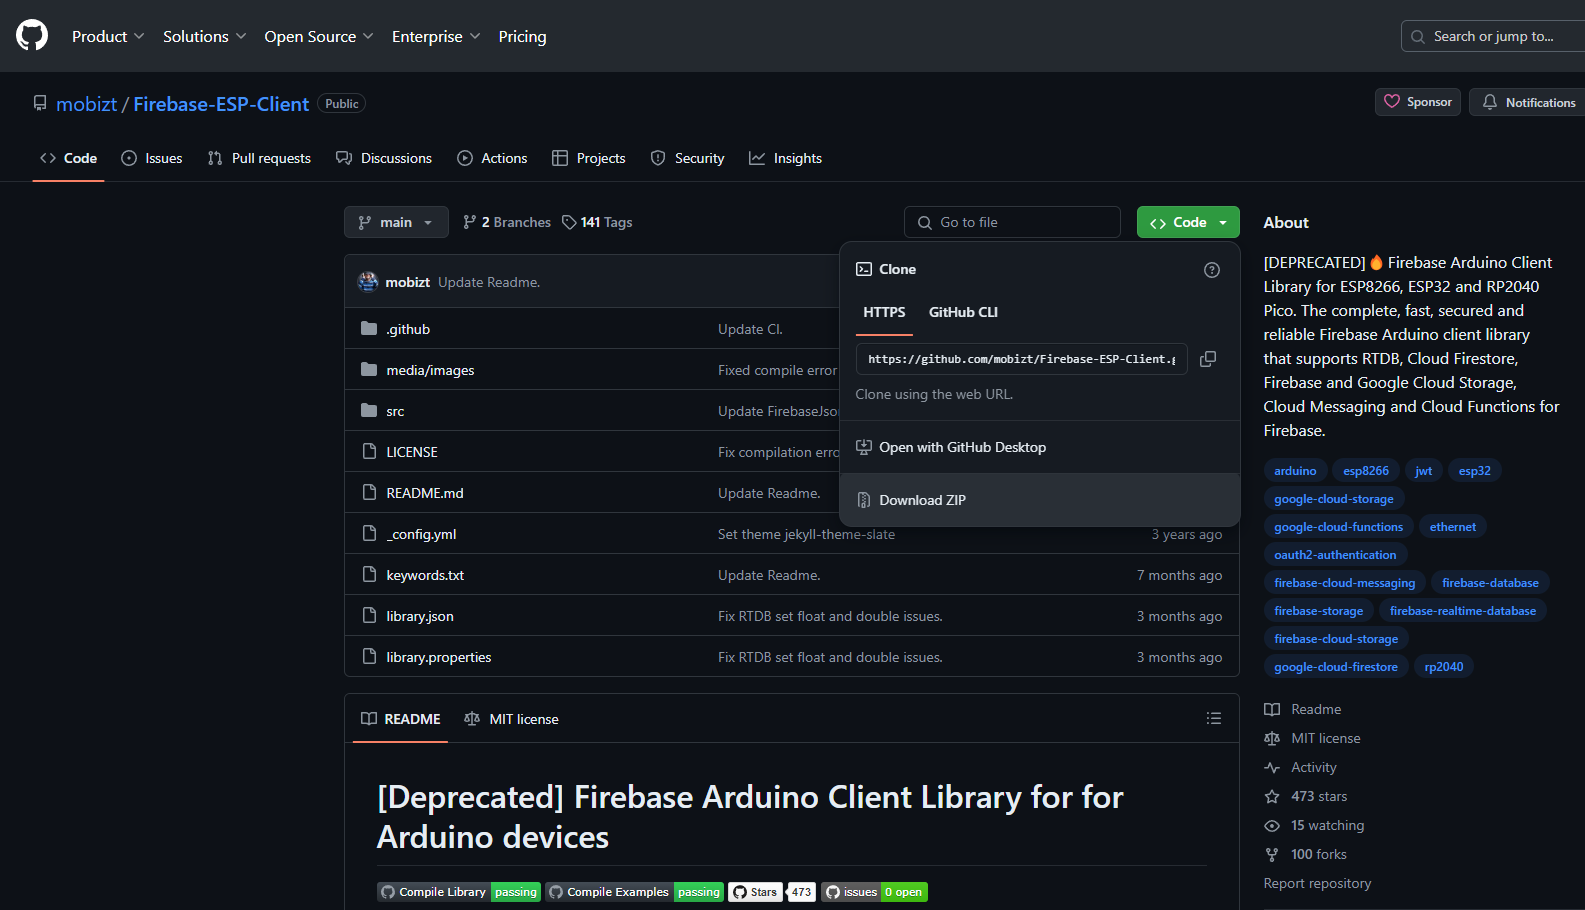The width and height of the screenshot is (1585, 910).
Task: Open the Pull requests tab
Action: (260, 158)
